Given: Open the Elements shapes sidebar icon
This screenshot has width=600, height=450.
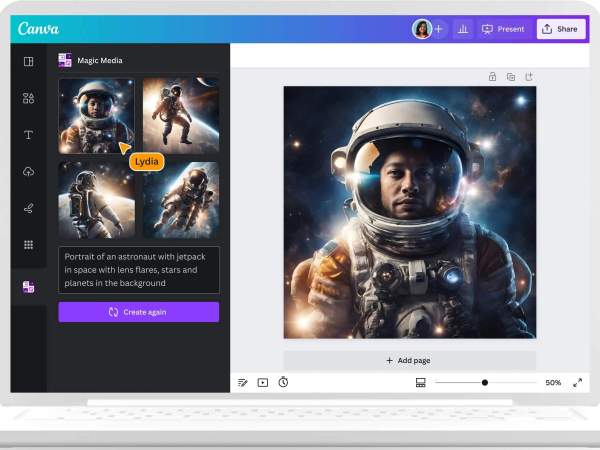Looking at the screenshot, I should 28,98.
